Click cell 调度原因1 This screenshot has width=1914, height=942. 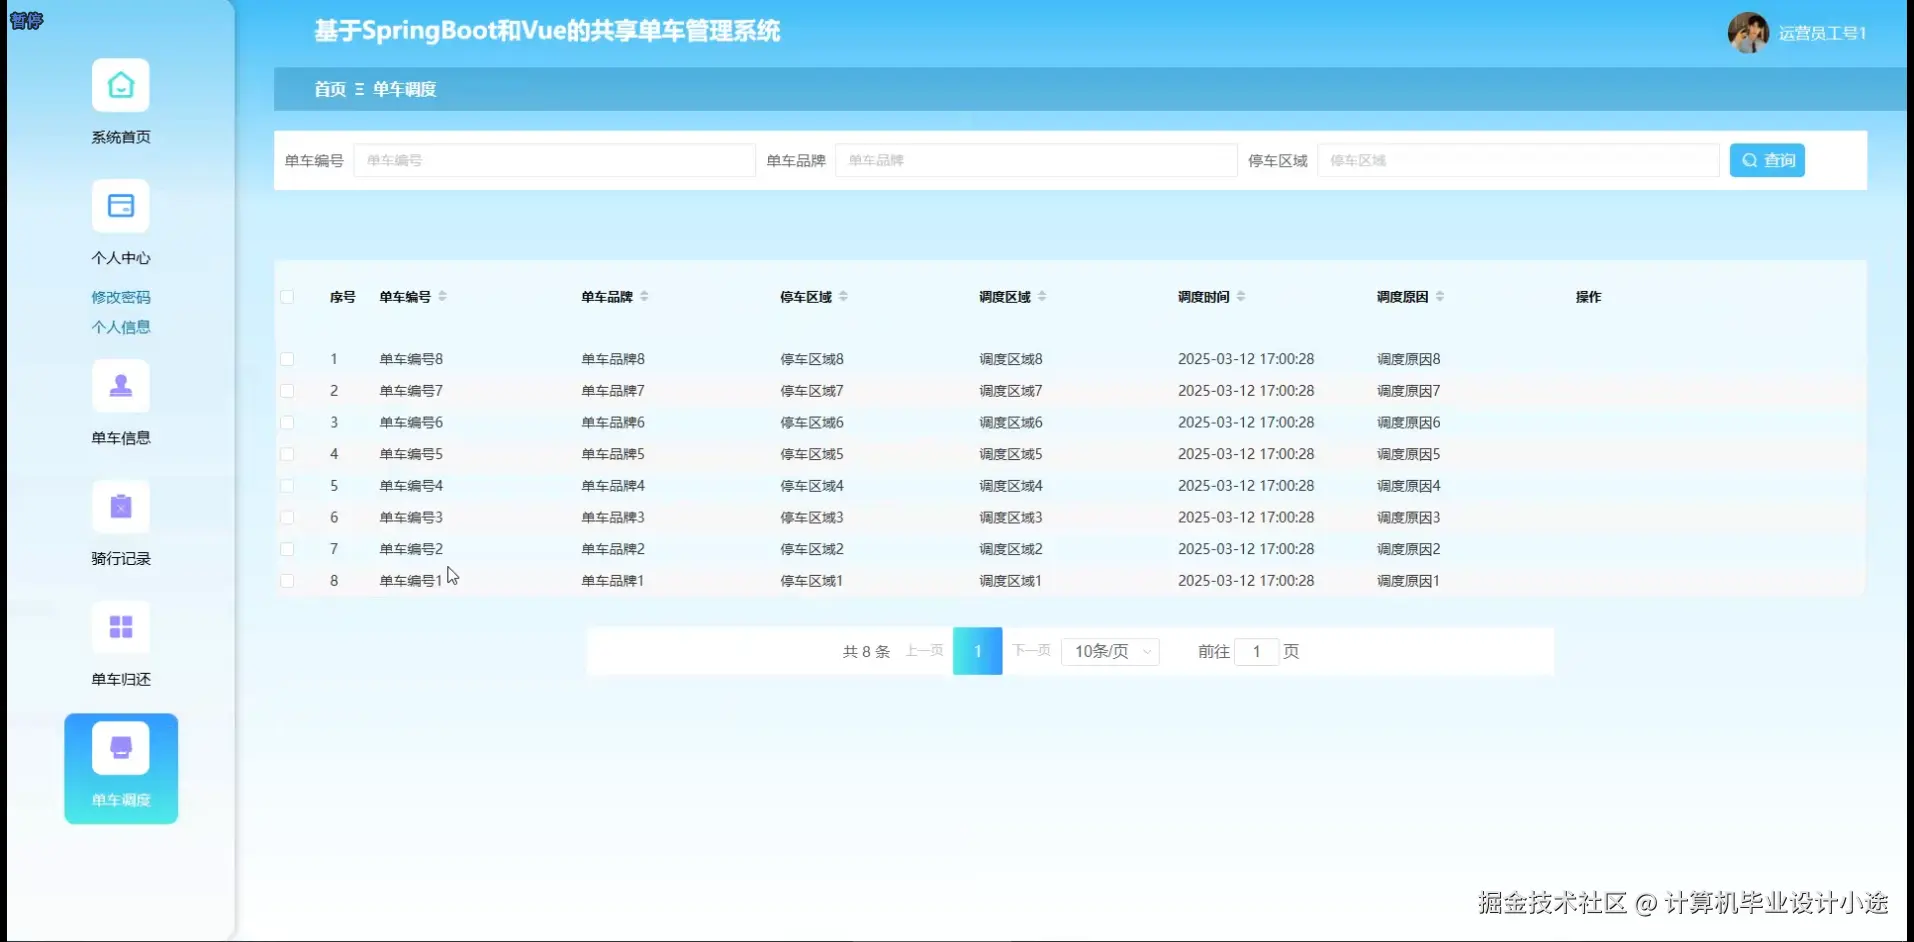[1408, 581]
